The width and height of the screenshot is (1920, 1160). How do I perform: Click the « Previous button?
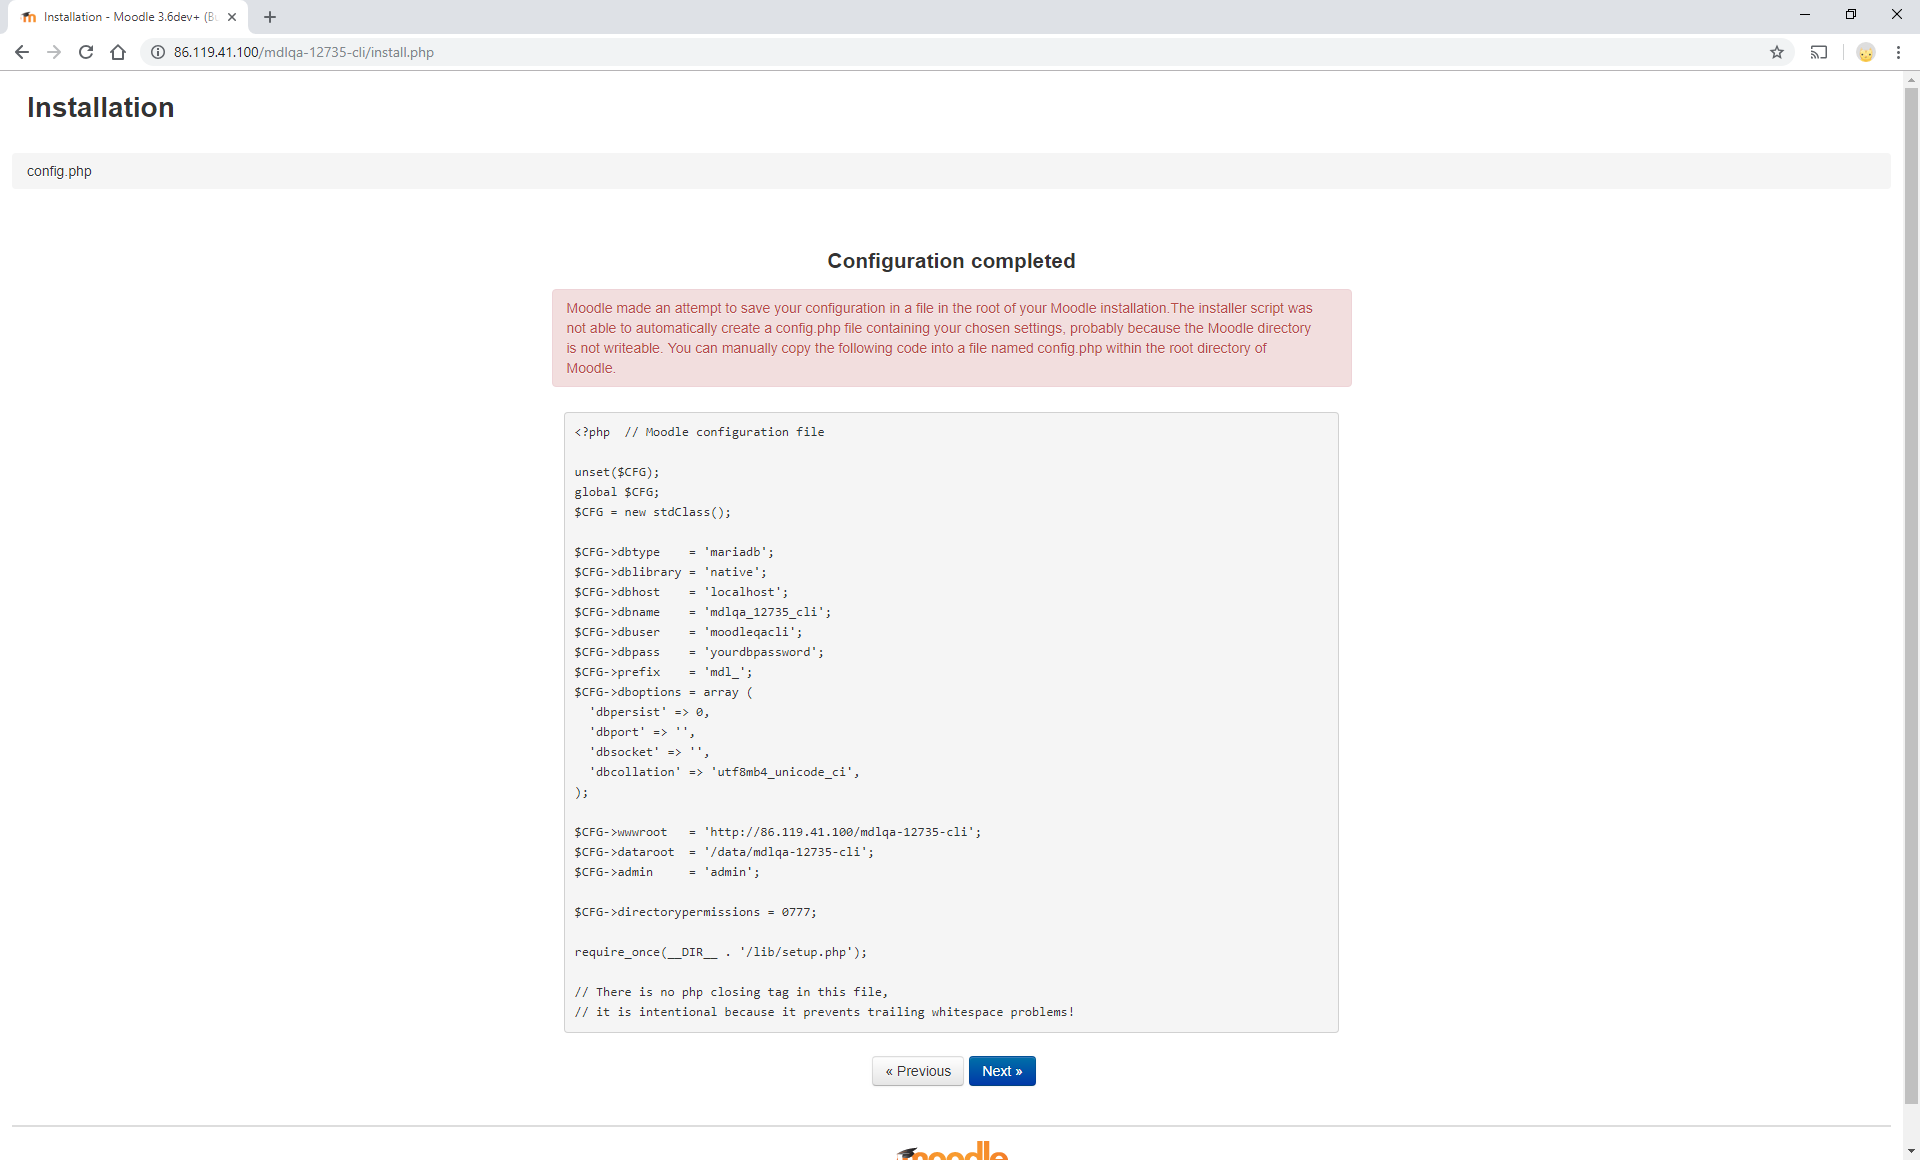(918, 1071)
